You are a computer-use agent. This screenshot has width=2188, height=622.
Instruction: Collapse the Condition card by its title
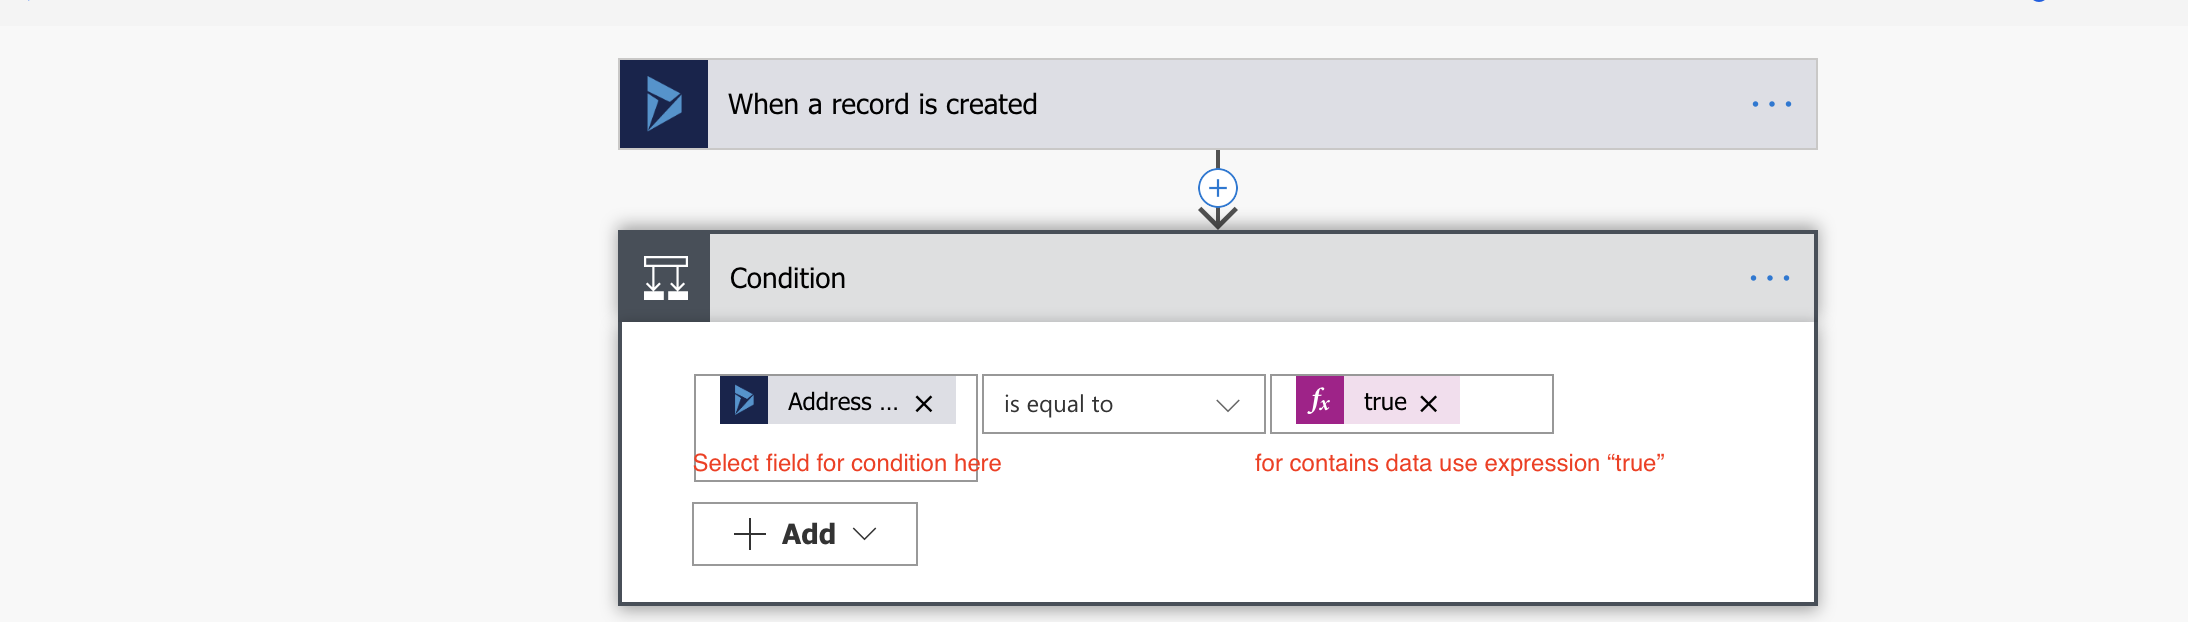(x=787, y=278)
